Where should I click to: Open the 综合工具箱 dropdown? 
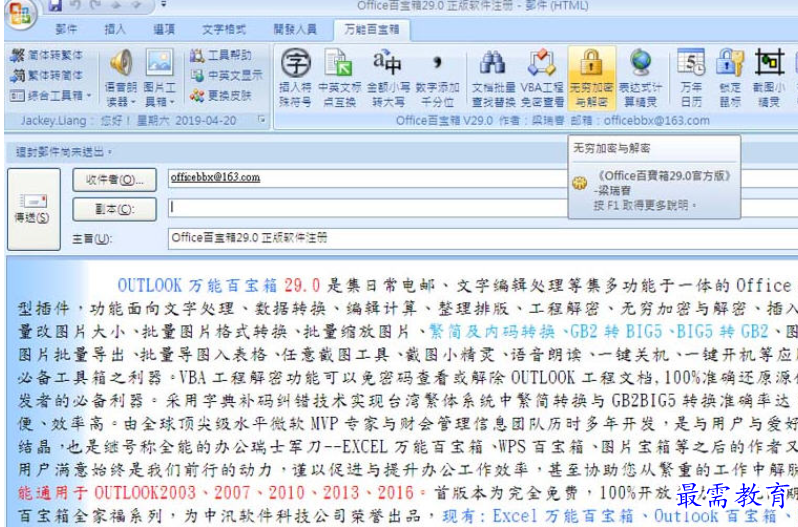tap(51, 96)
